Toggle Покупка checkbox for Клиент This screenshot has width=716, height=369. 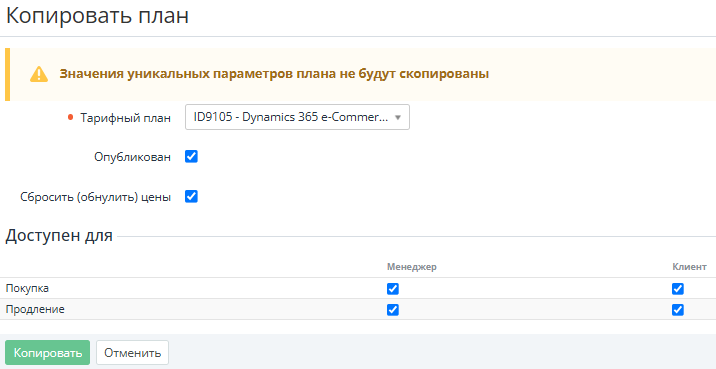(x=678, y=289)
